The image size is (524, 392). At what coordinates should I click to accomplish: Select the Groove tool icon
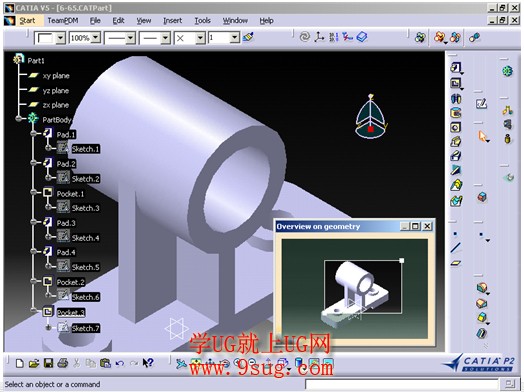[x=456, y=113]
